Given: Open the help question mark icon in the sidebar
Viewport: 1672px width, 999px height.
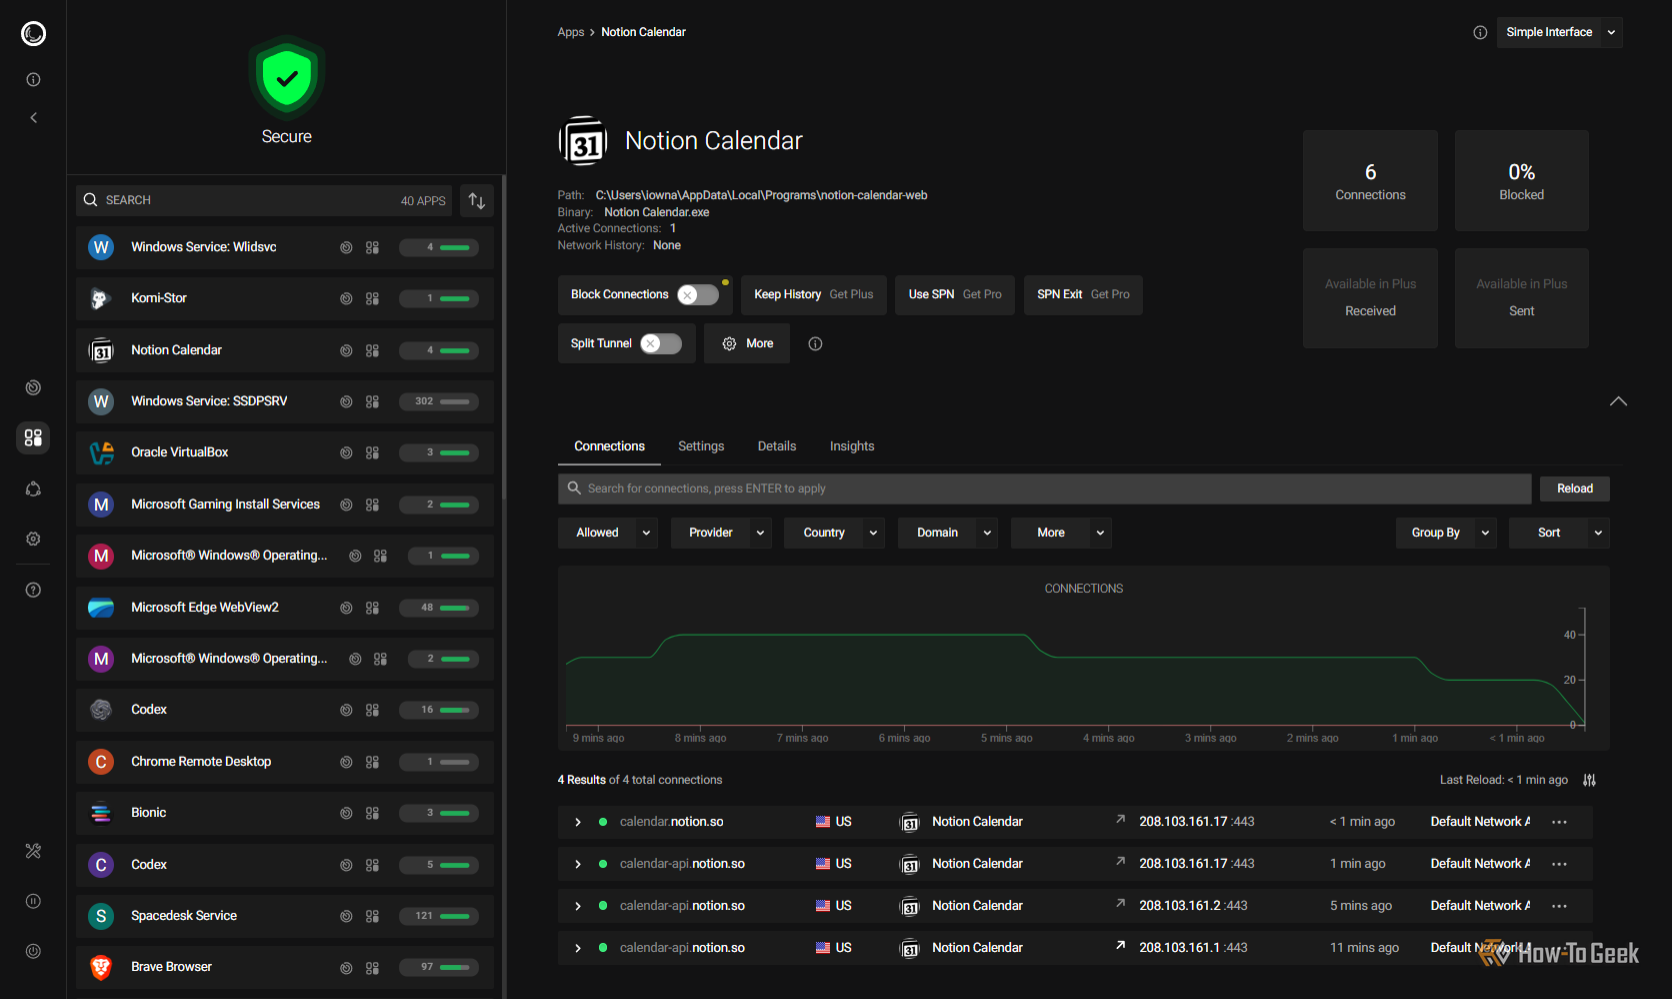Looking at the screenshot, I should tap(33, 590).
